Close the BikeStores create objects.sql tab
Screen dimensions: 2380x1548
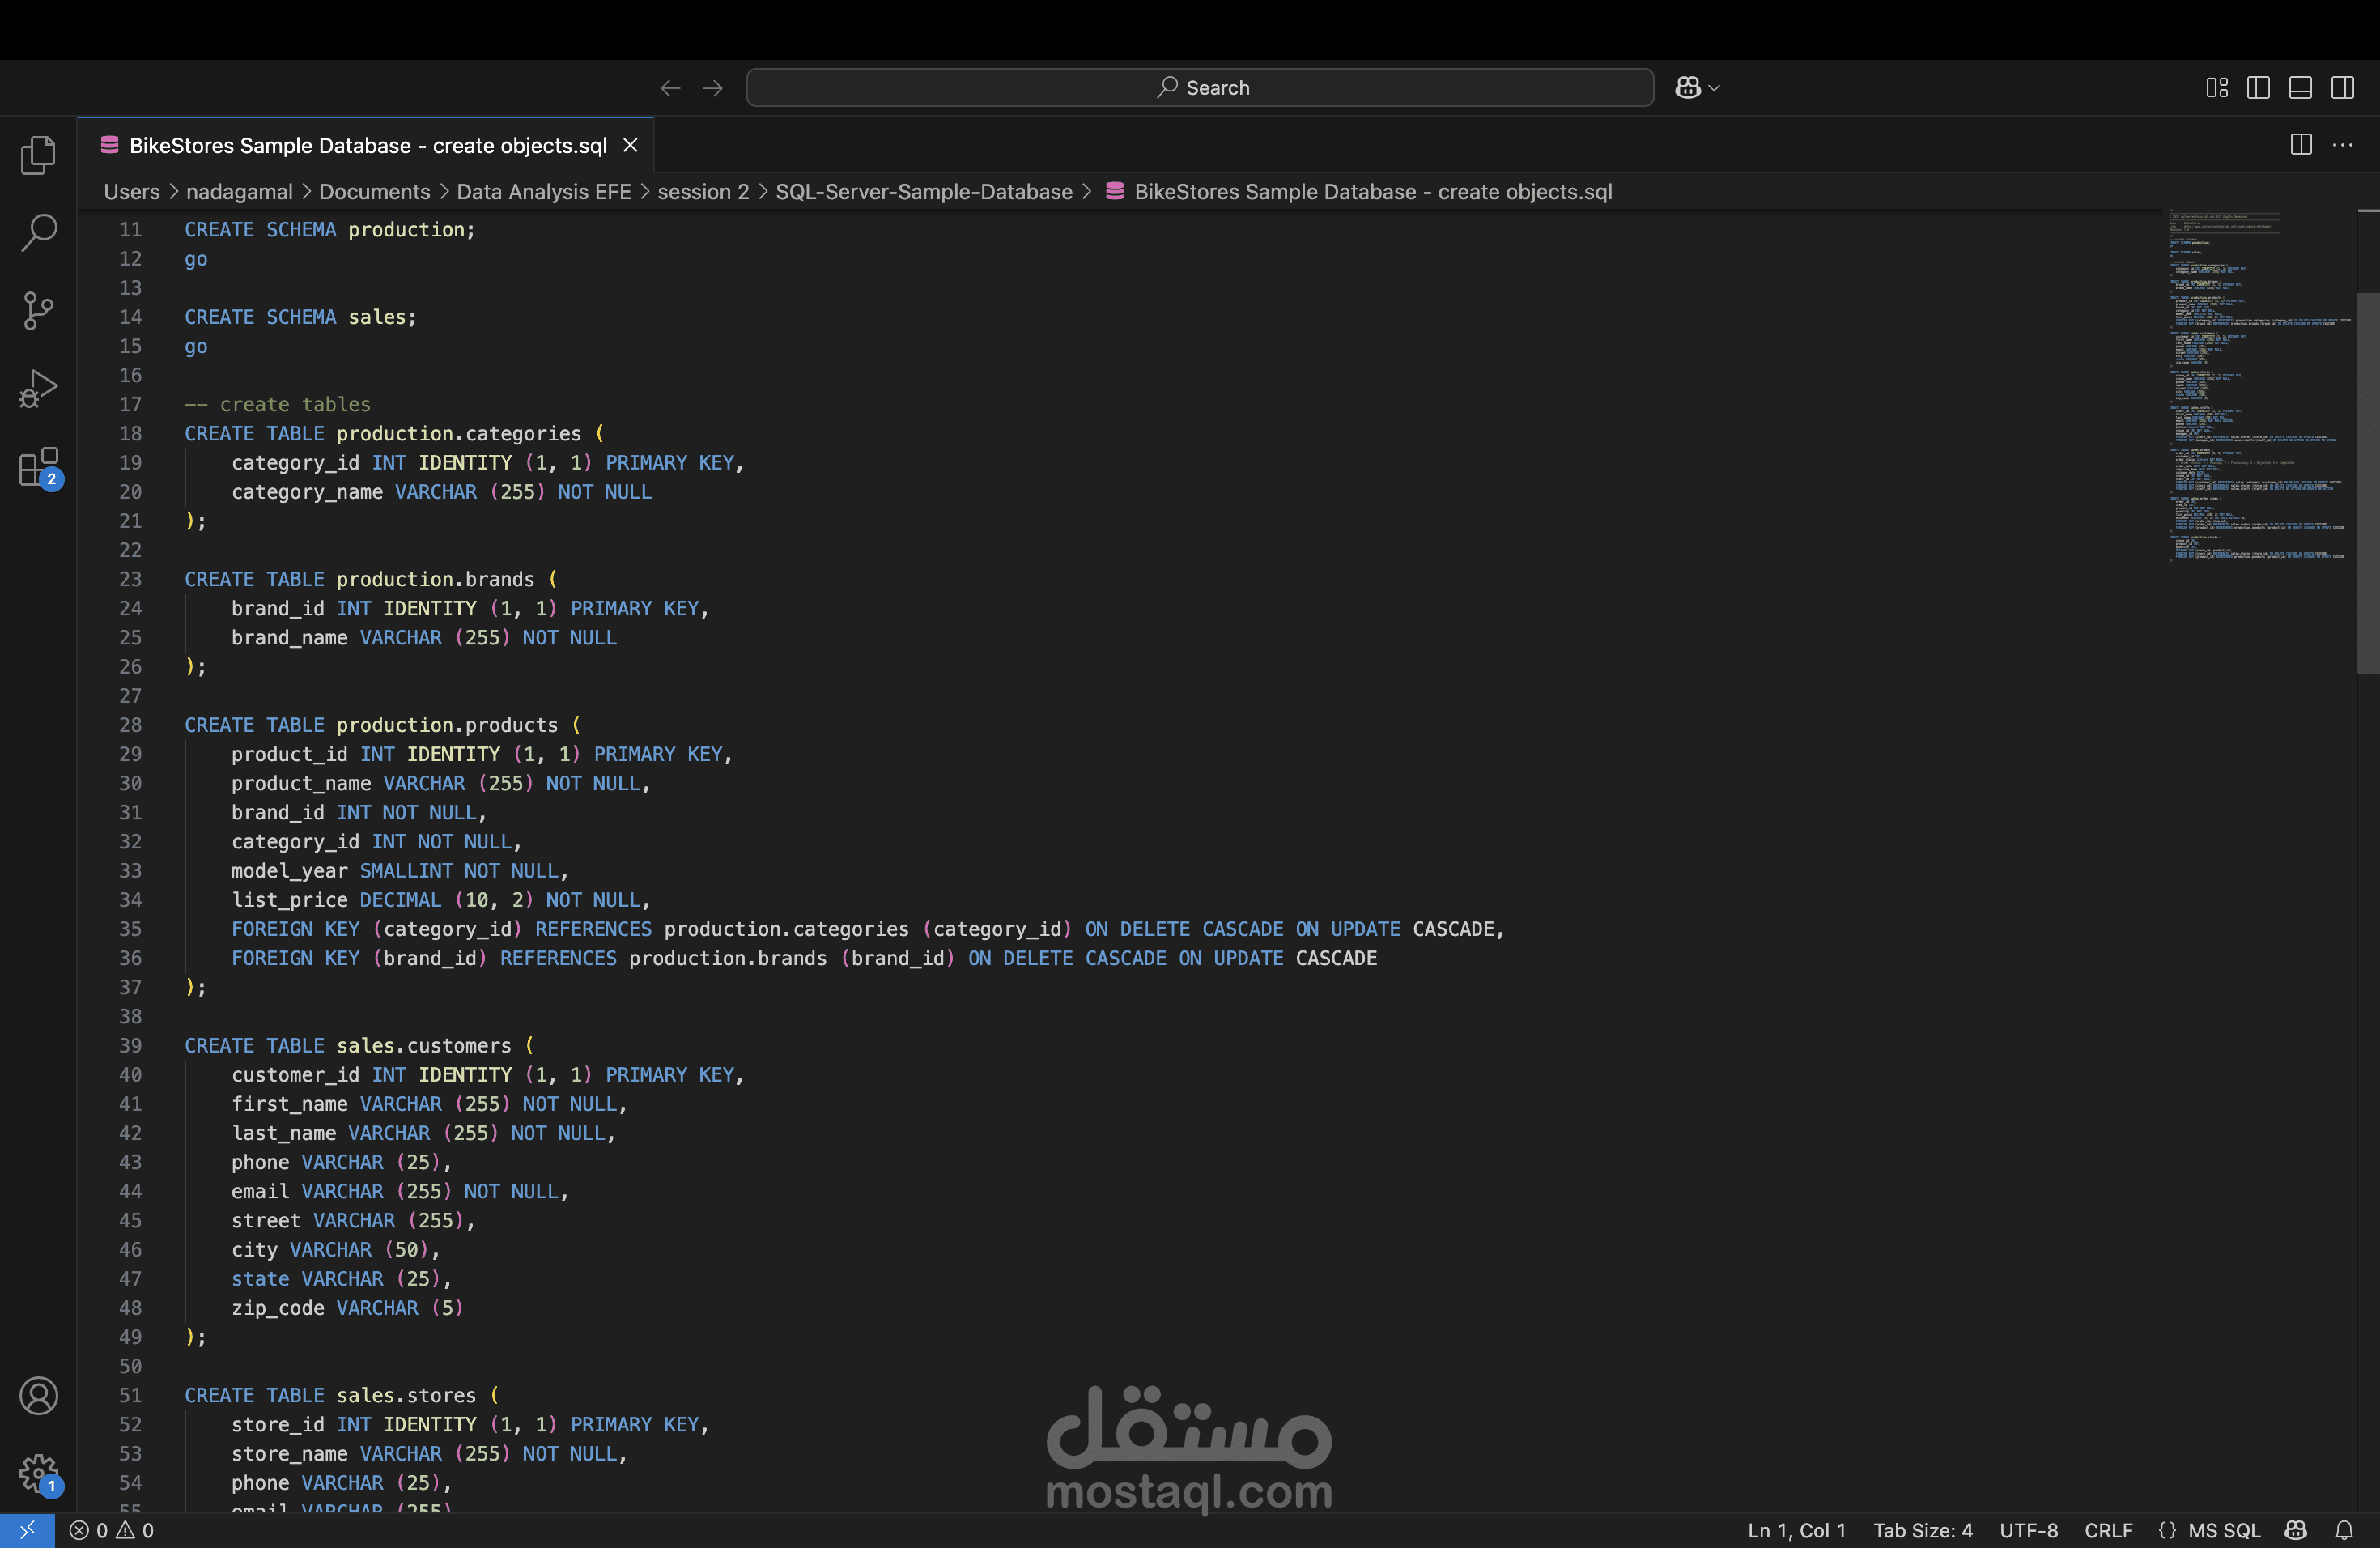[630, 145]
